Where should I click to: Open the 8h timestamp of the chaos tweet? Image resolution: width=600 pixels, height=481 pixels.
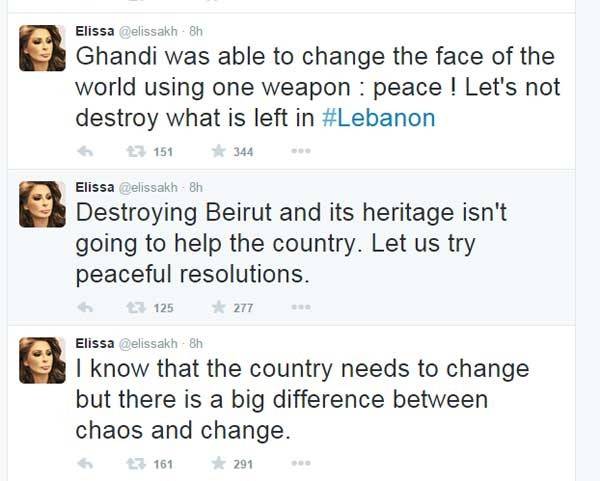195,343
